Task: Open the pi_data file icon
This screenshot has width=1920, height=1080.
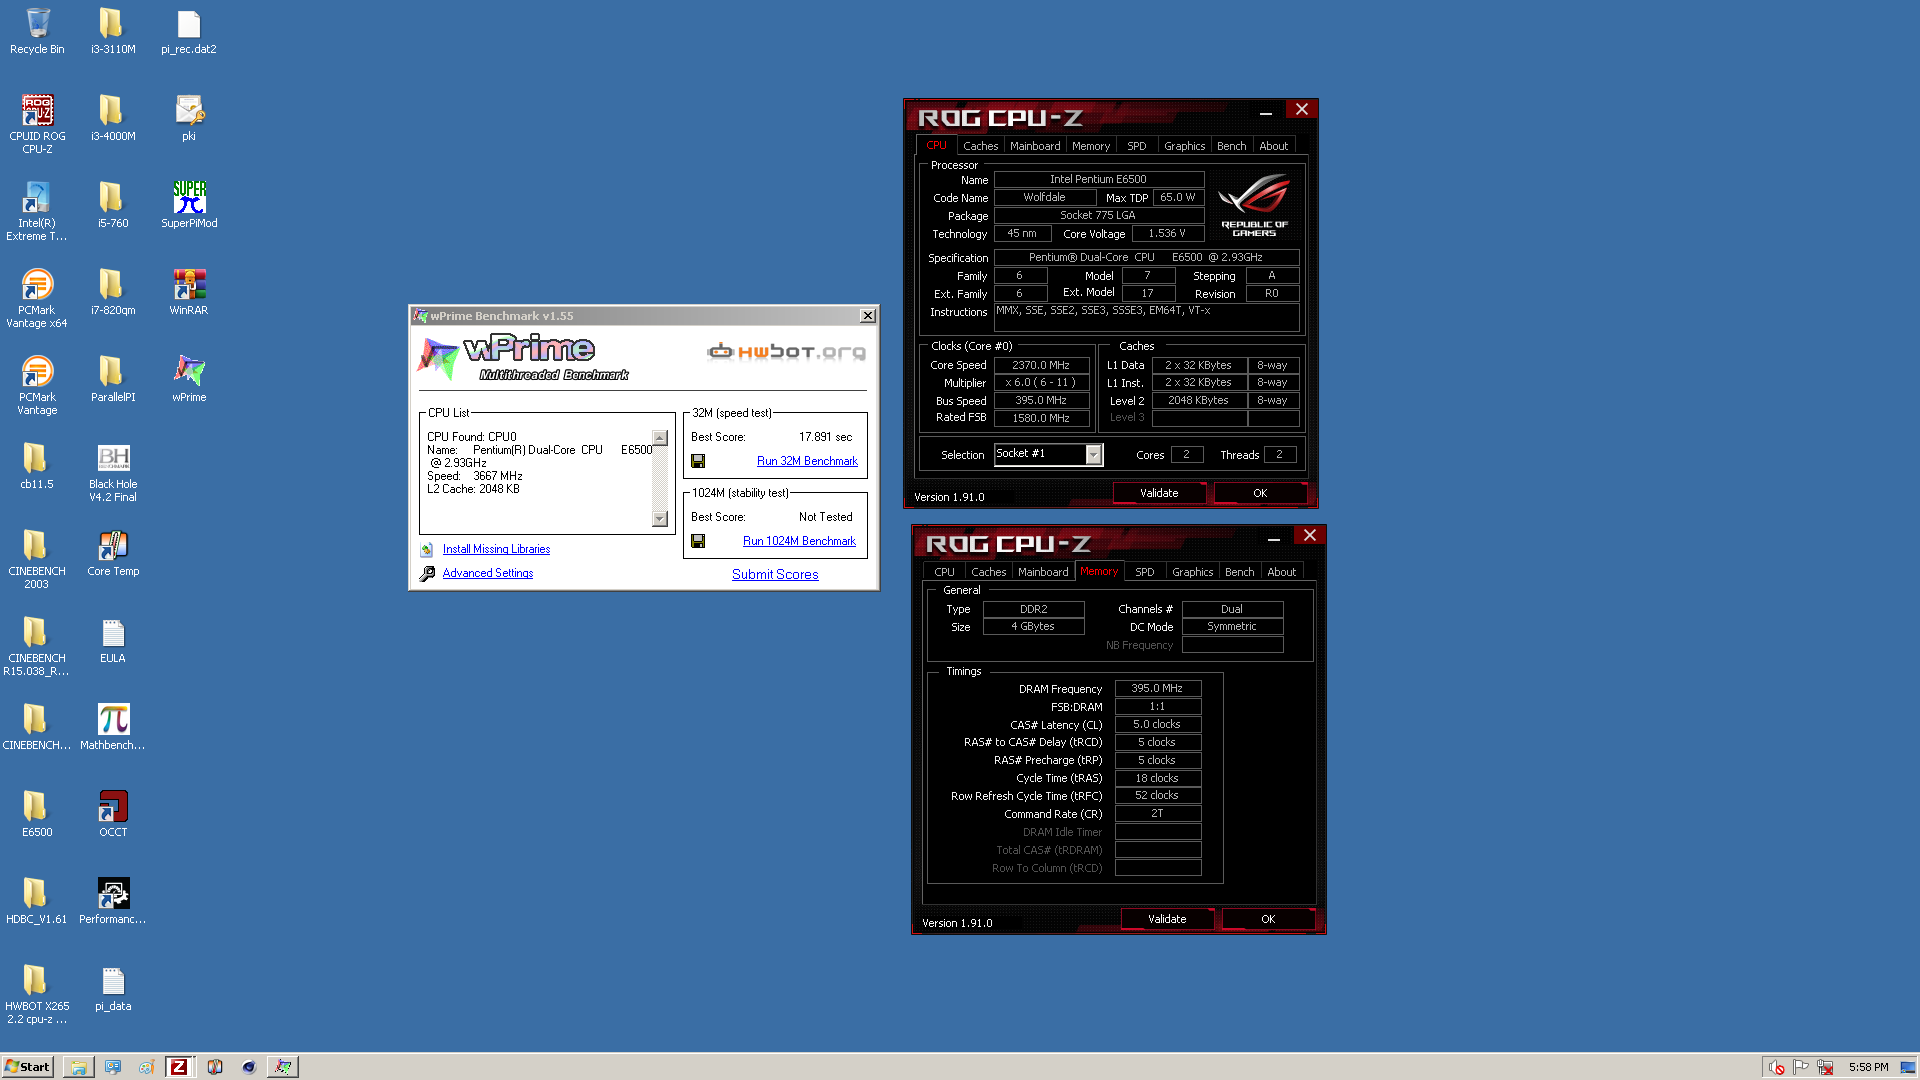Action: pos(113,988)
